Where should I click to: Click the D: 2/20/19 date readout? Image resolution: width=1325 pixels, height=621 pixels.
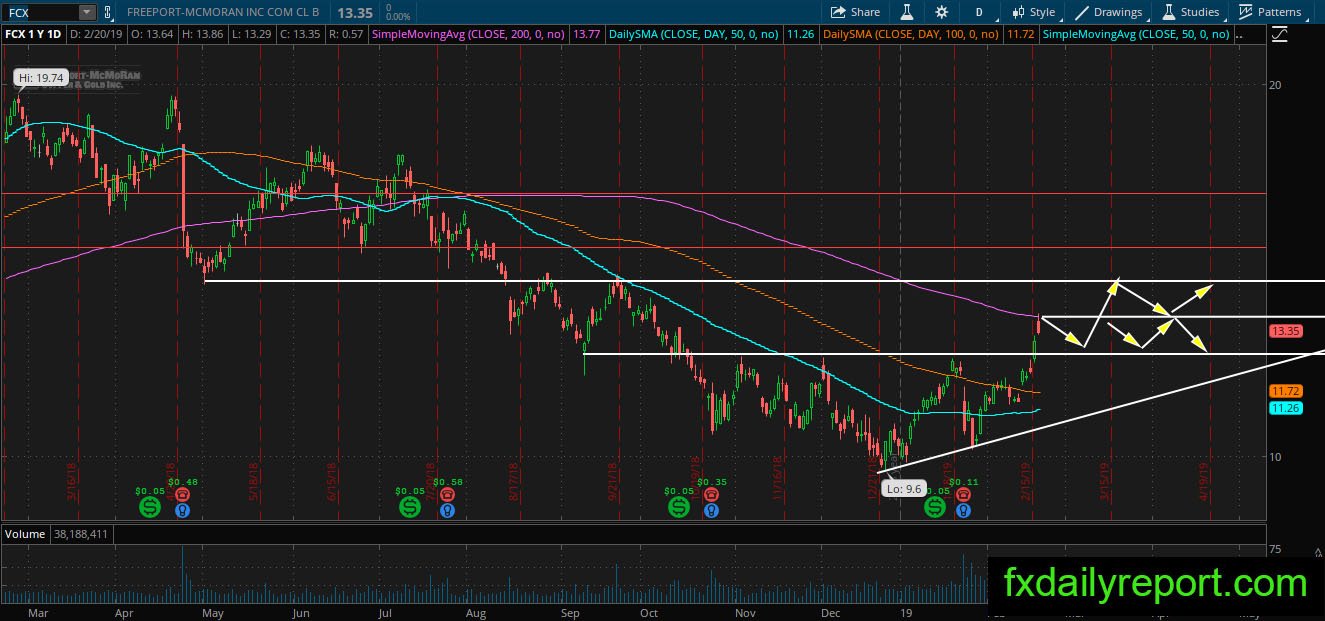[x=98, y=34]
